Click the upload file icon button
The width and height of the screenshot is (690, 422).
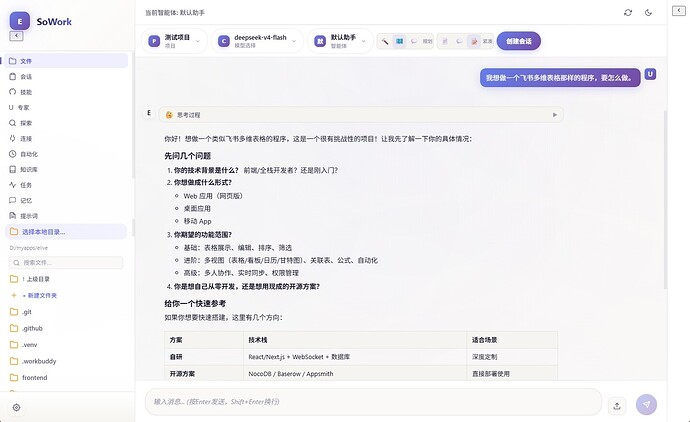(x=617, y=406)
